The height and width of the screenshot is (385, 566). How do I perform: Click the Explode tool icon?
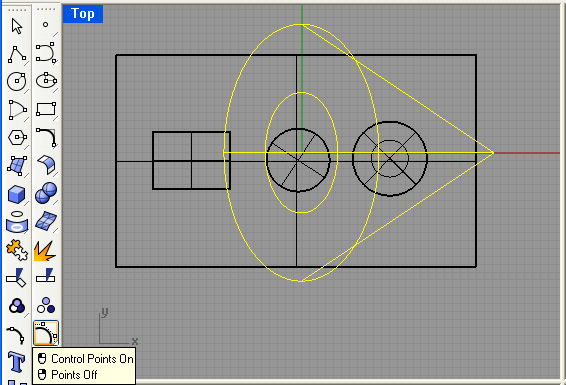(x=45, y=250)
